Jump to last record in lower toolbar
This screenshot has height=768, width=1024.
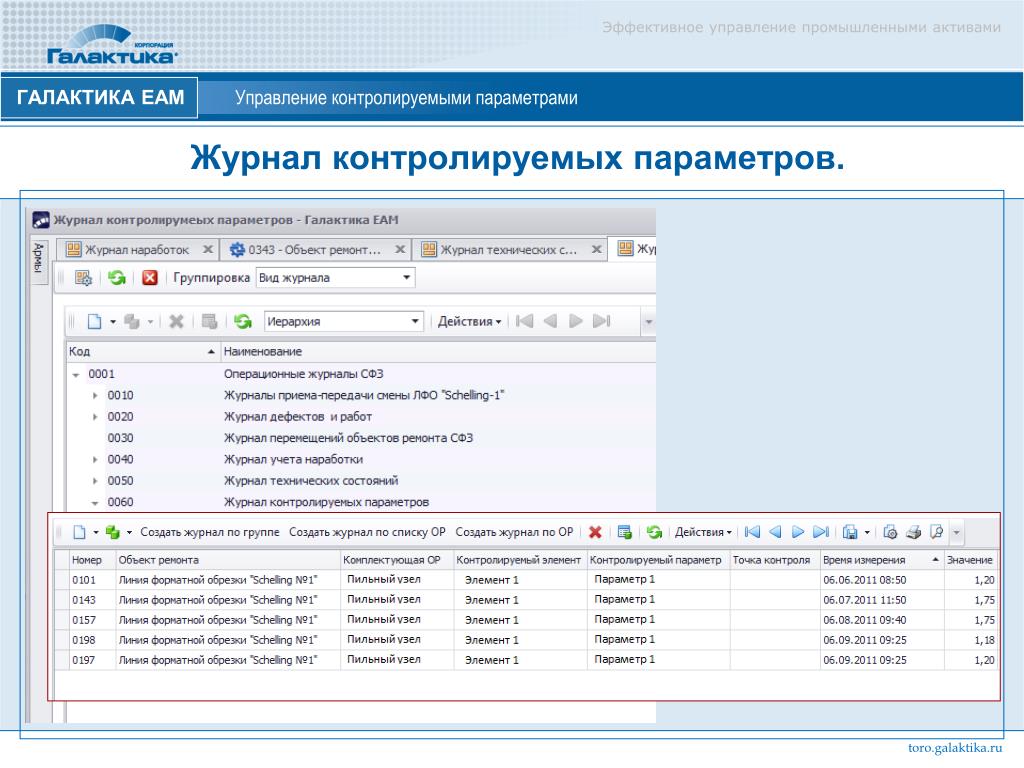821,532
